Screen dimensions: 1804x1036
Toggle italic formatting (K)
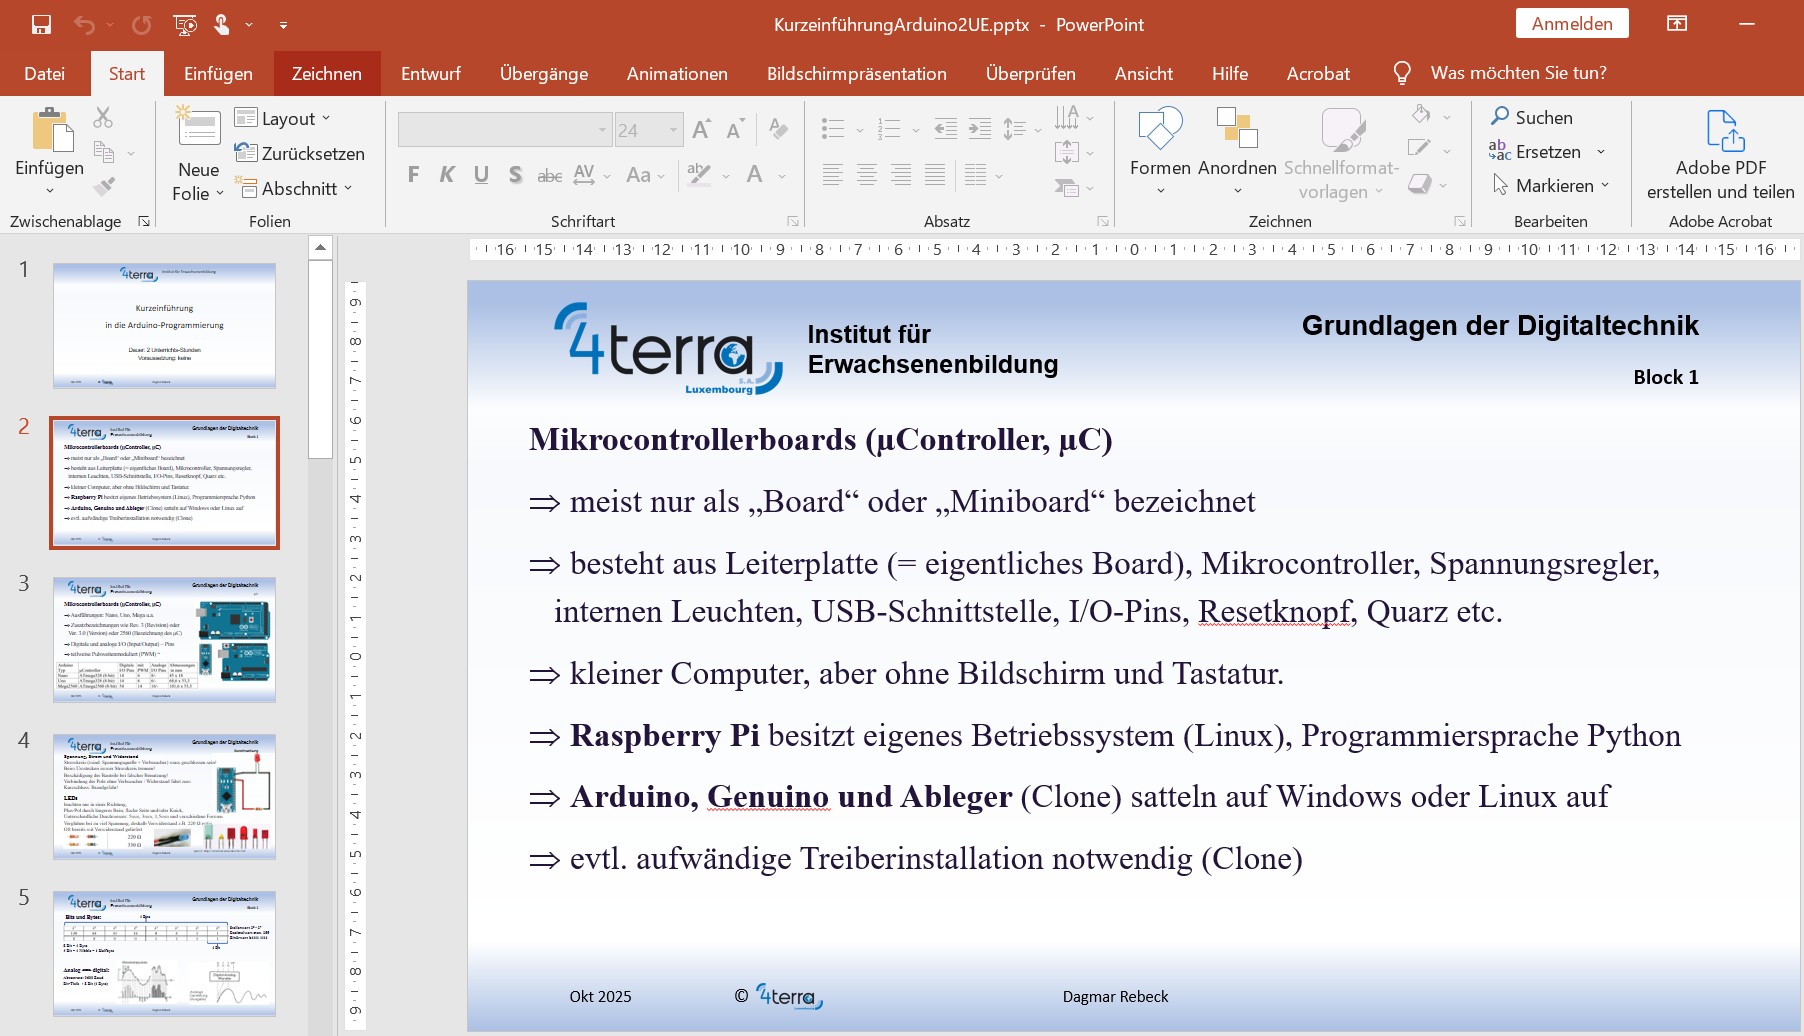coord(447,175)
